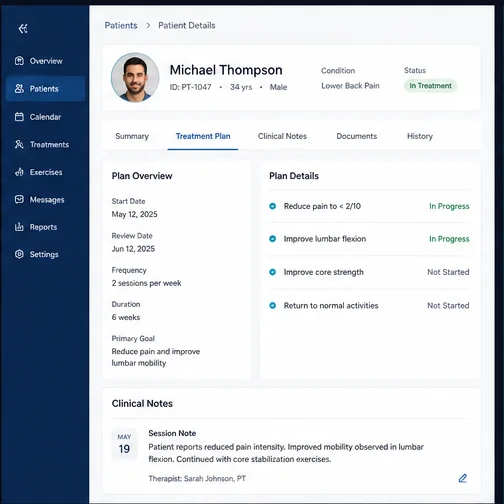Select the Improve core strength goal

(x=324, y=272)
